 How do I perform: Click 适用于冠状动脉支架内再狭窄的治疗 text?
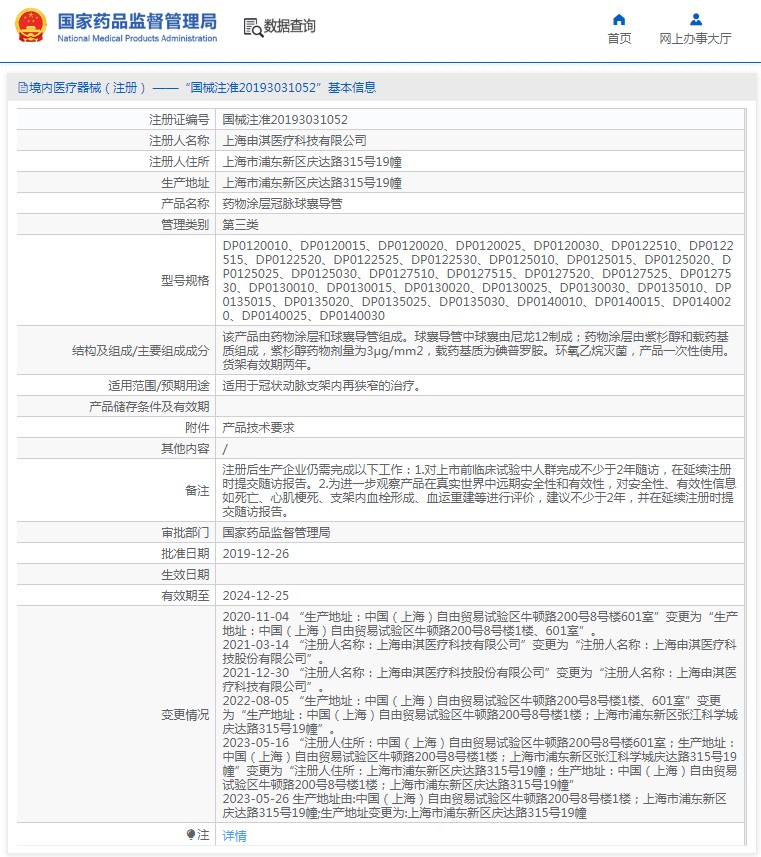pos(322,385)
